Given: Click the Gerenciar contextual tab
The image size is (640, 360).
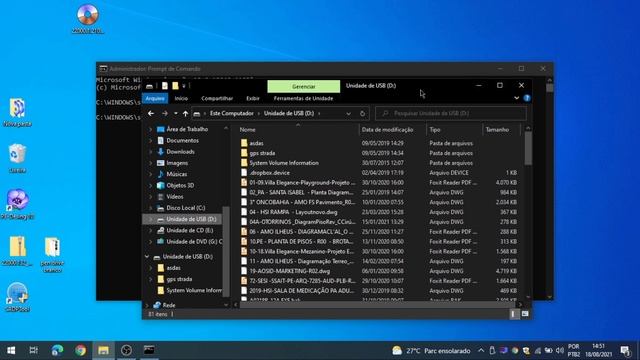Looking at the screenshot, I should click(x=304, y=87).
